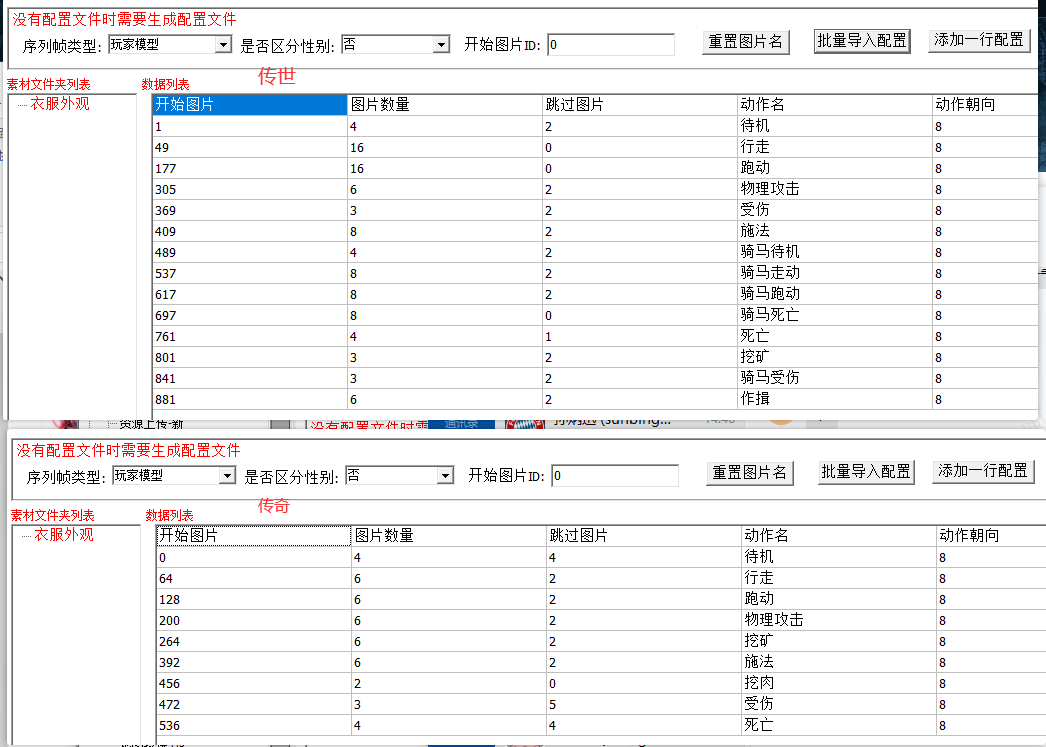Select the start image cell 177
1046x747 pixels.
pos(250,169)
